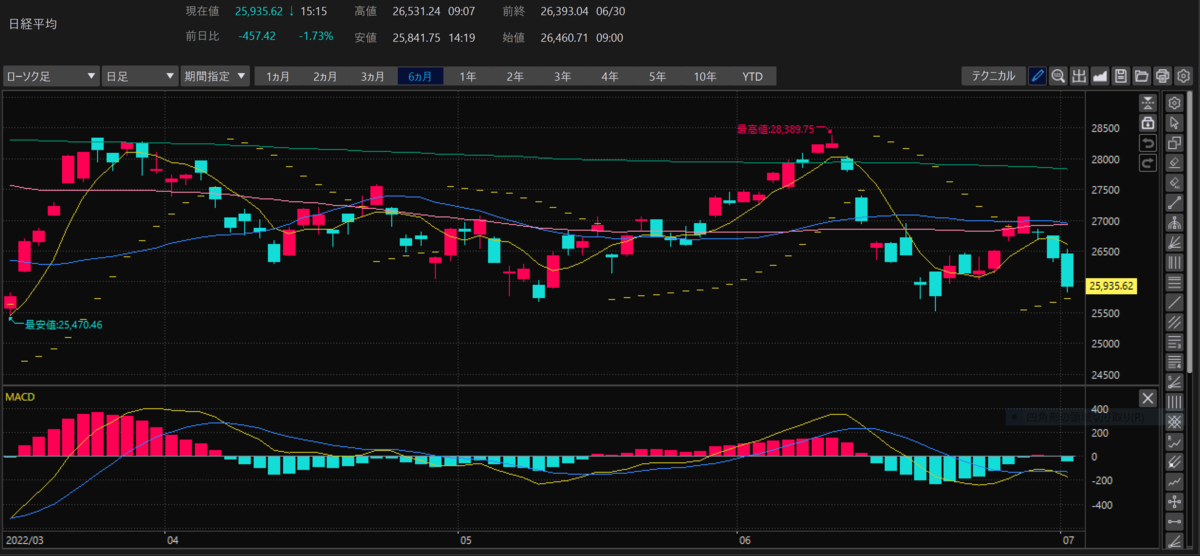
Task: Select the R-labeled zigzag tool
Action: click(x=1175, y=442)
